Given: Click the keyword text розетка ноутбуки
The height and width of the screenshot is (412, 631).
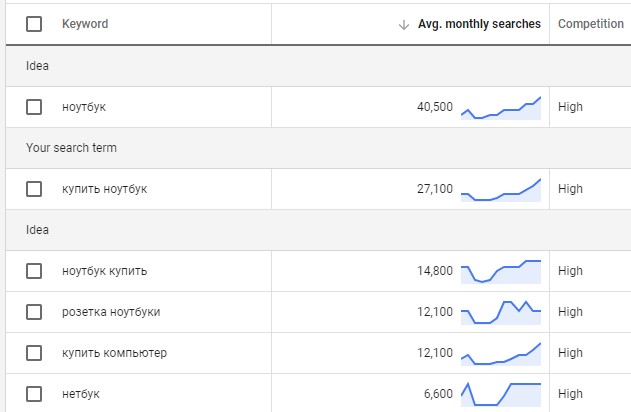Looking at the screenshot, I should tap(110, 312).
